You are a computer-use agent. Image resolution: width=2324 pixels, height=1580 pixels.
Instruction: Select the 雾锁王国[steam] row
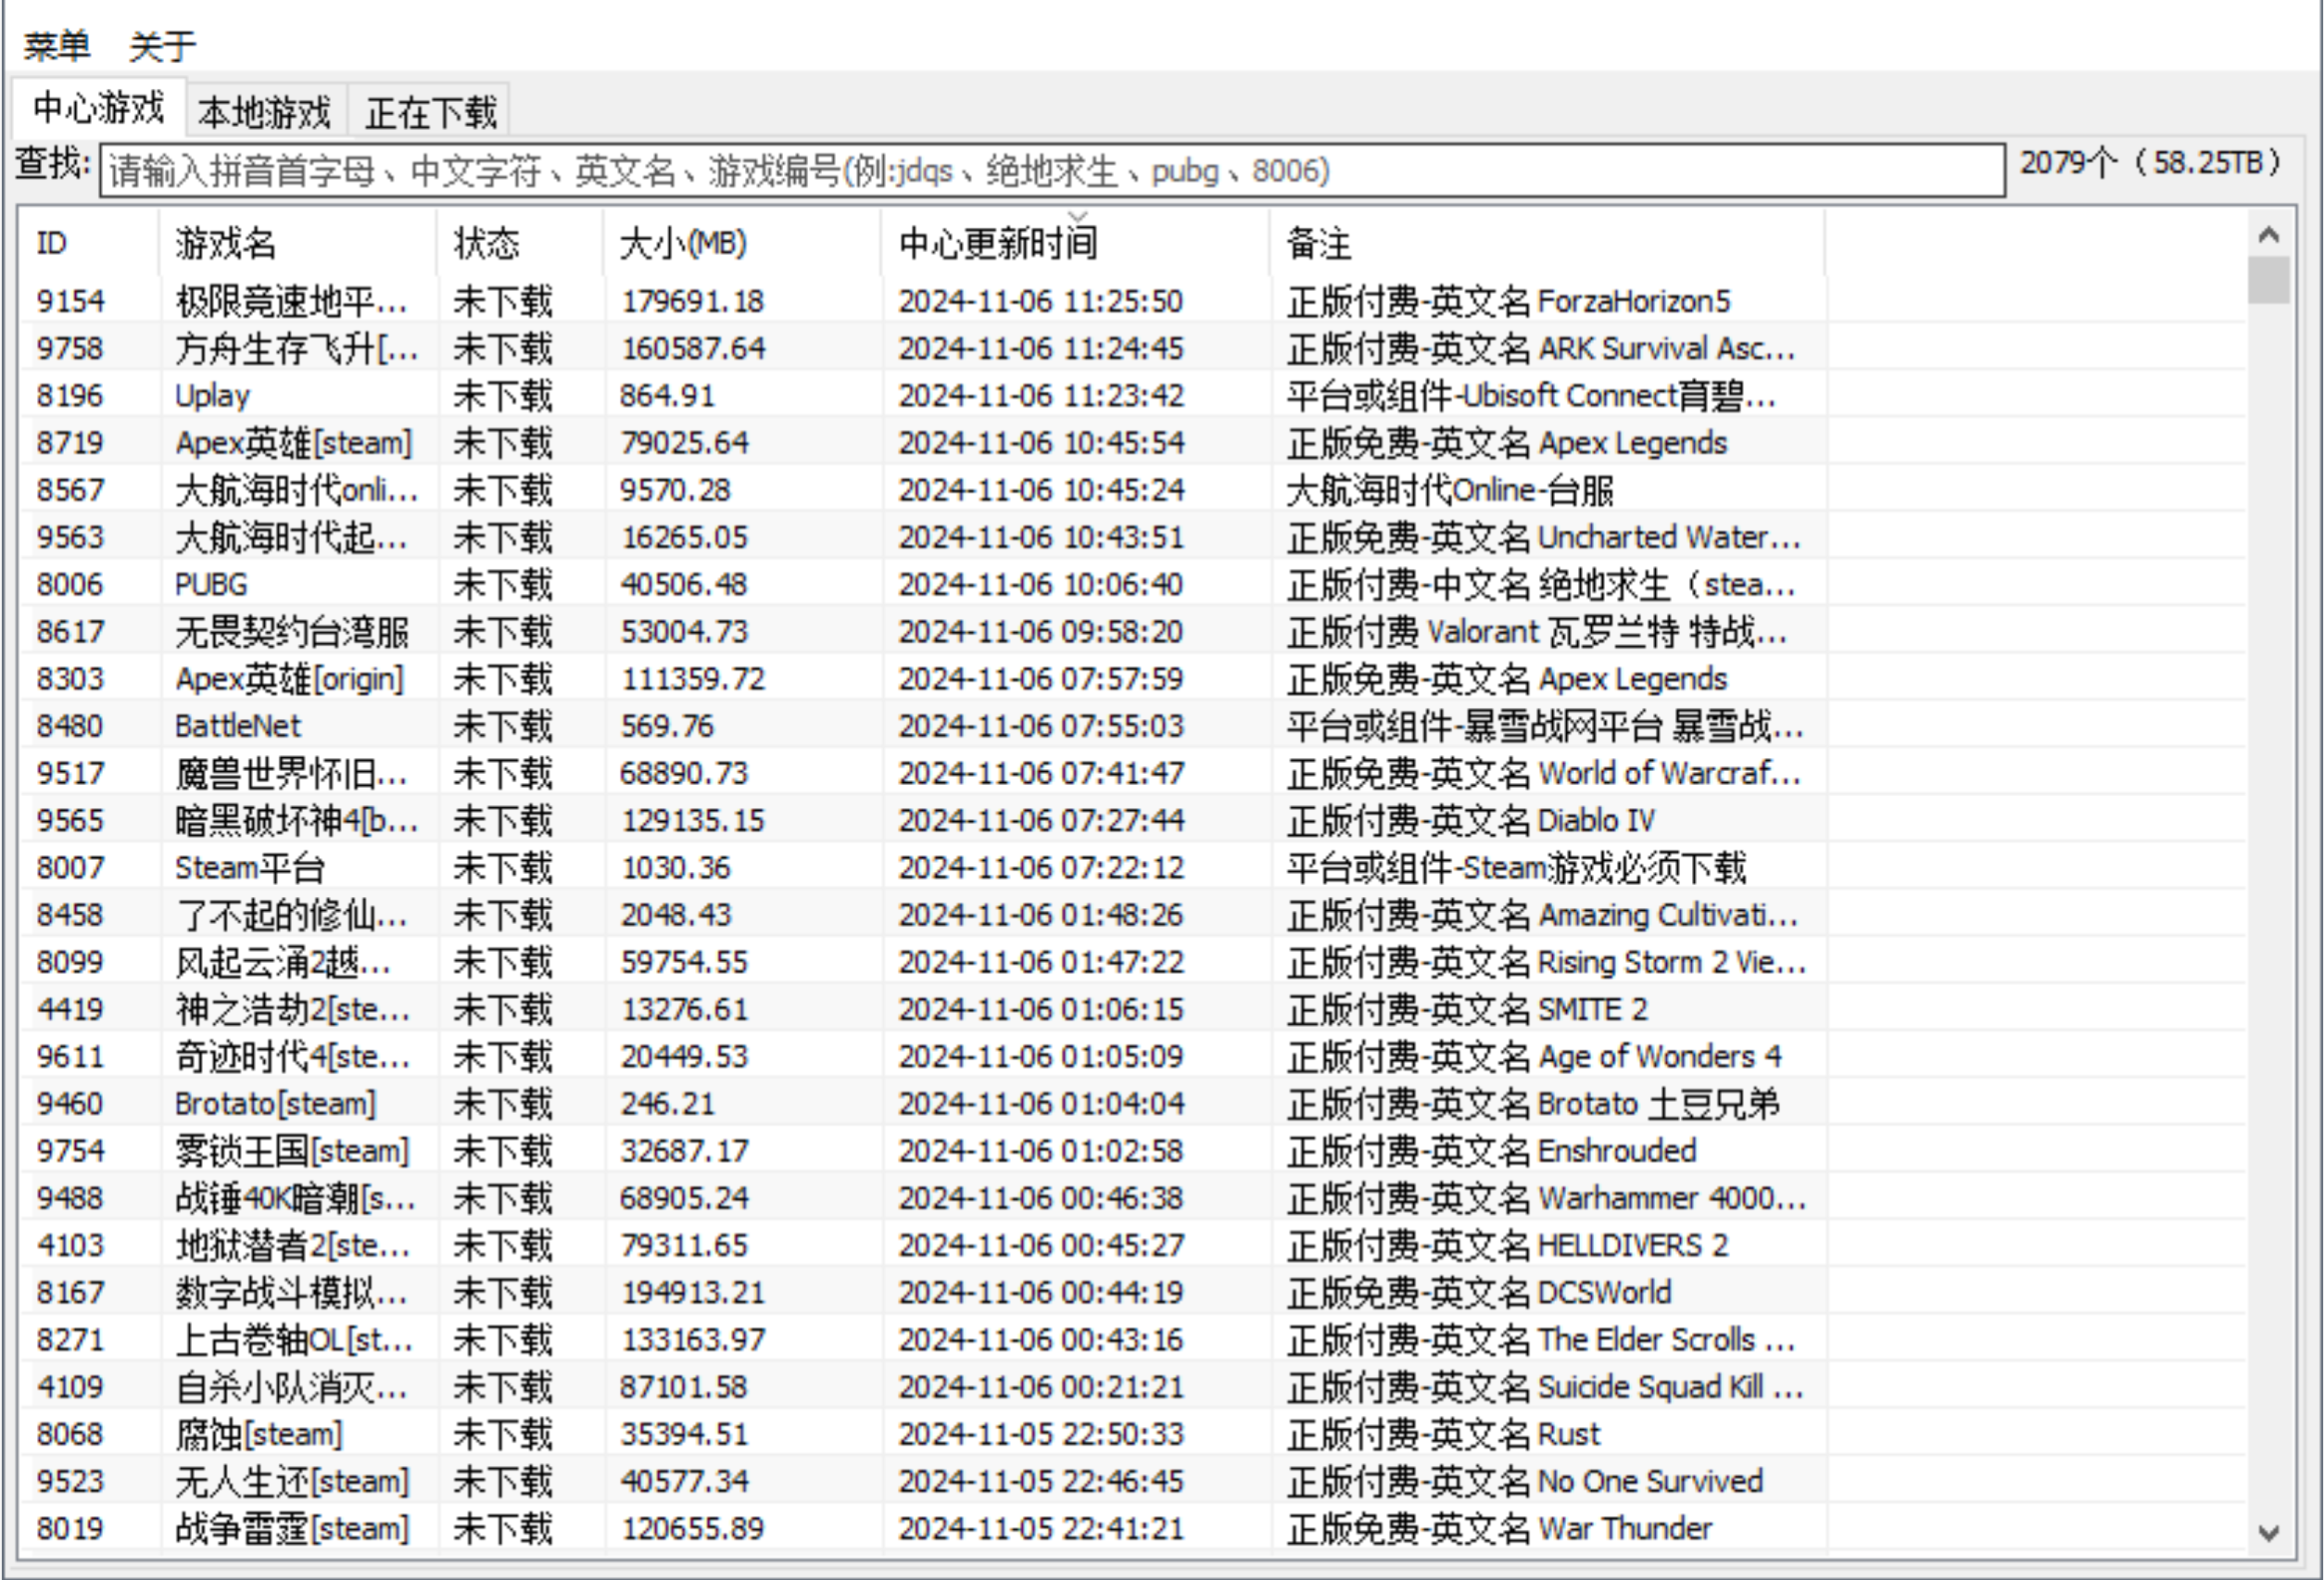pos(1132,1150)
